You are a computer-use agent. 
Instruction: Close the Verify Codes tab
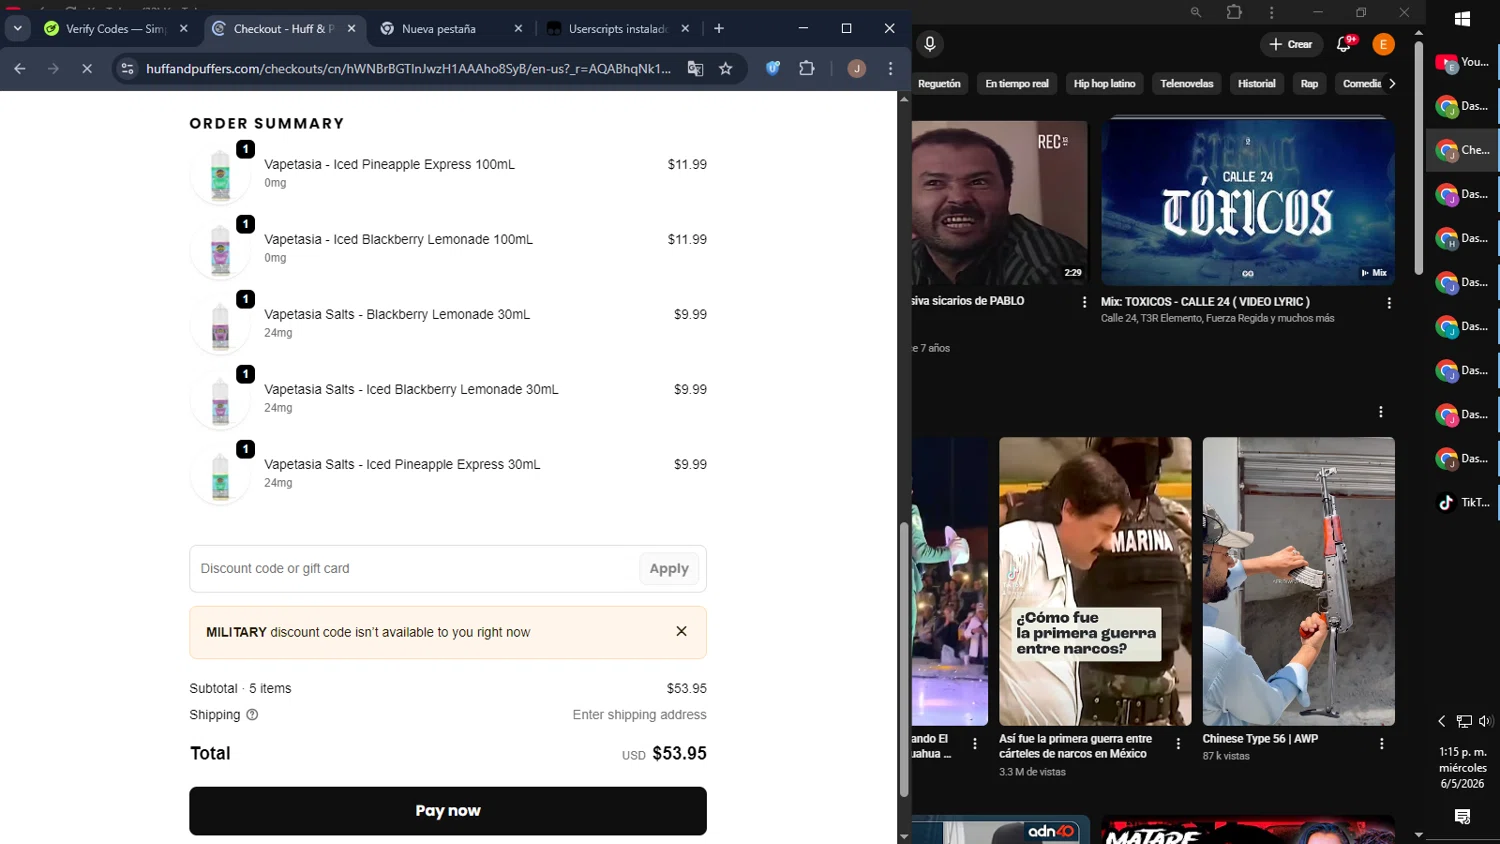point(184,29)
